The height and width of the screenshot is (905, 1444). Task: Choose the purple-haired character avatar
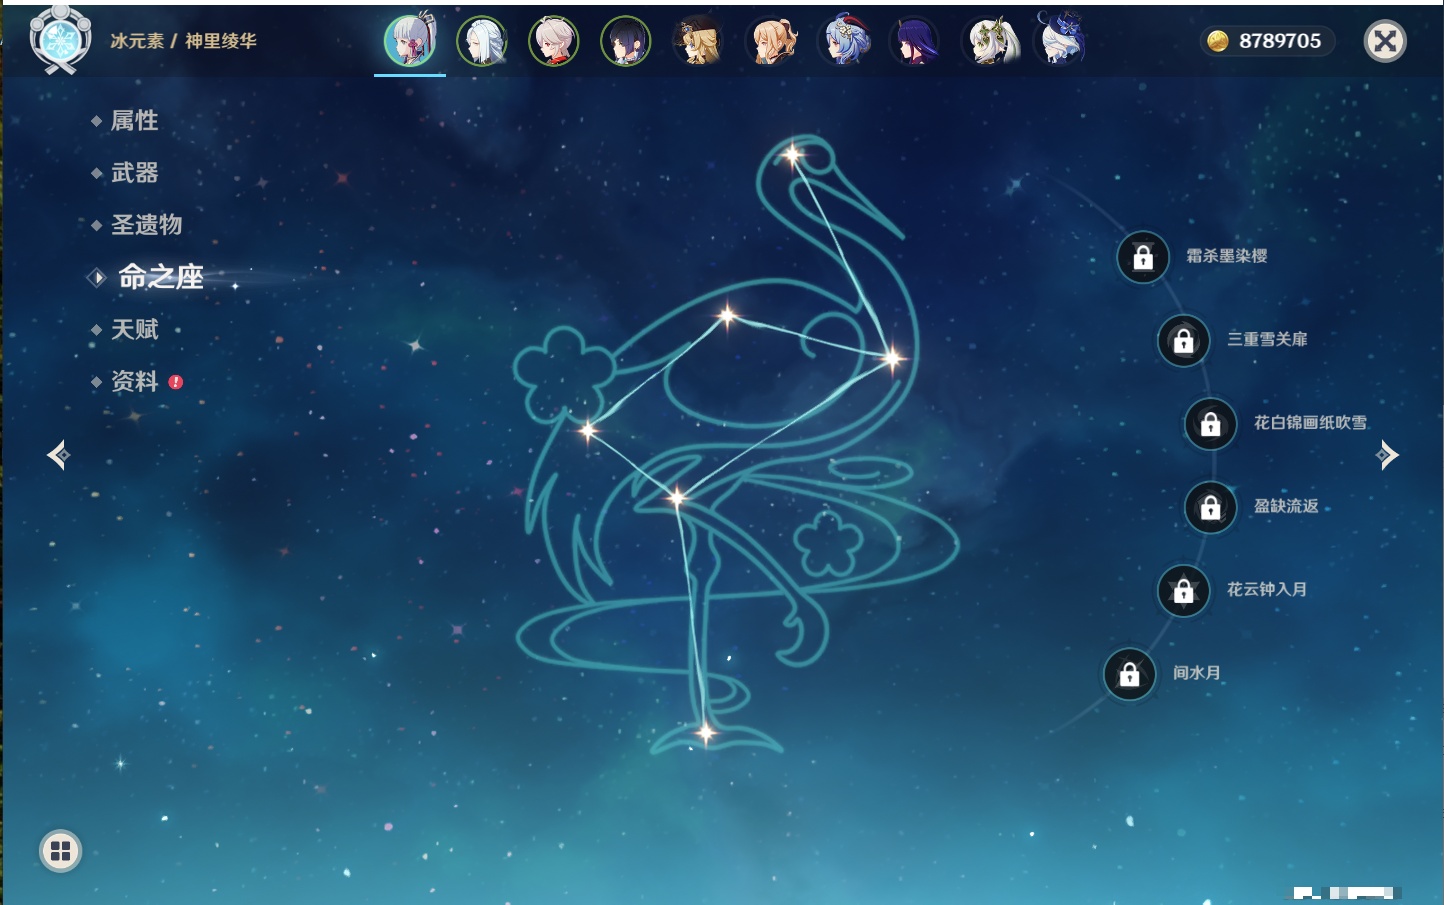click(x=915, y=41)
